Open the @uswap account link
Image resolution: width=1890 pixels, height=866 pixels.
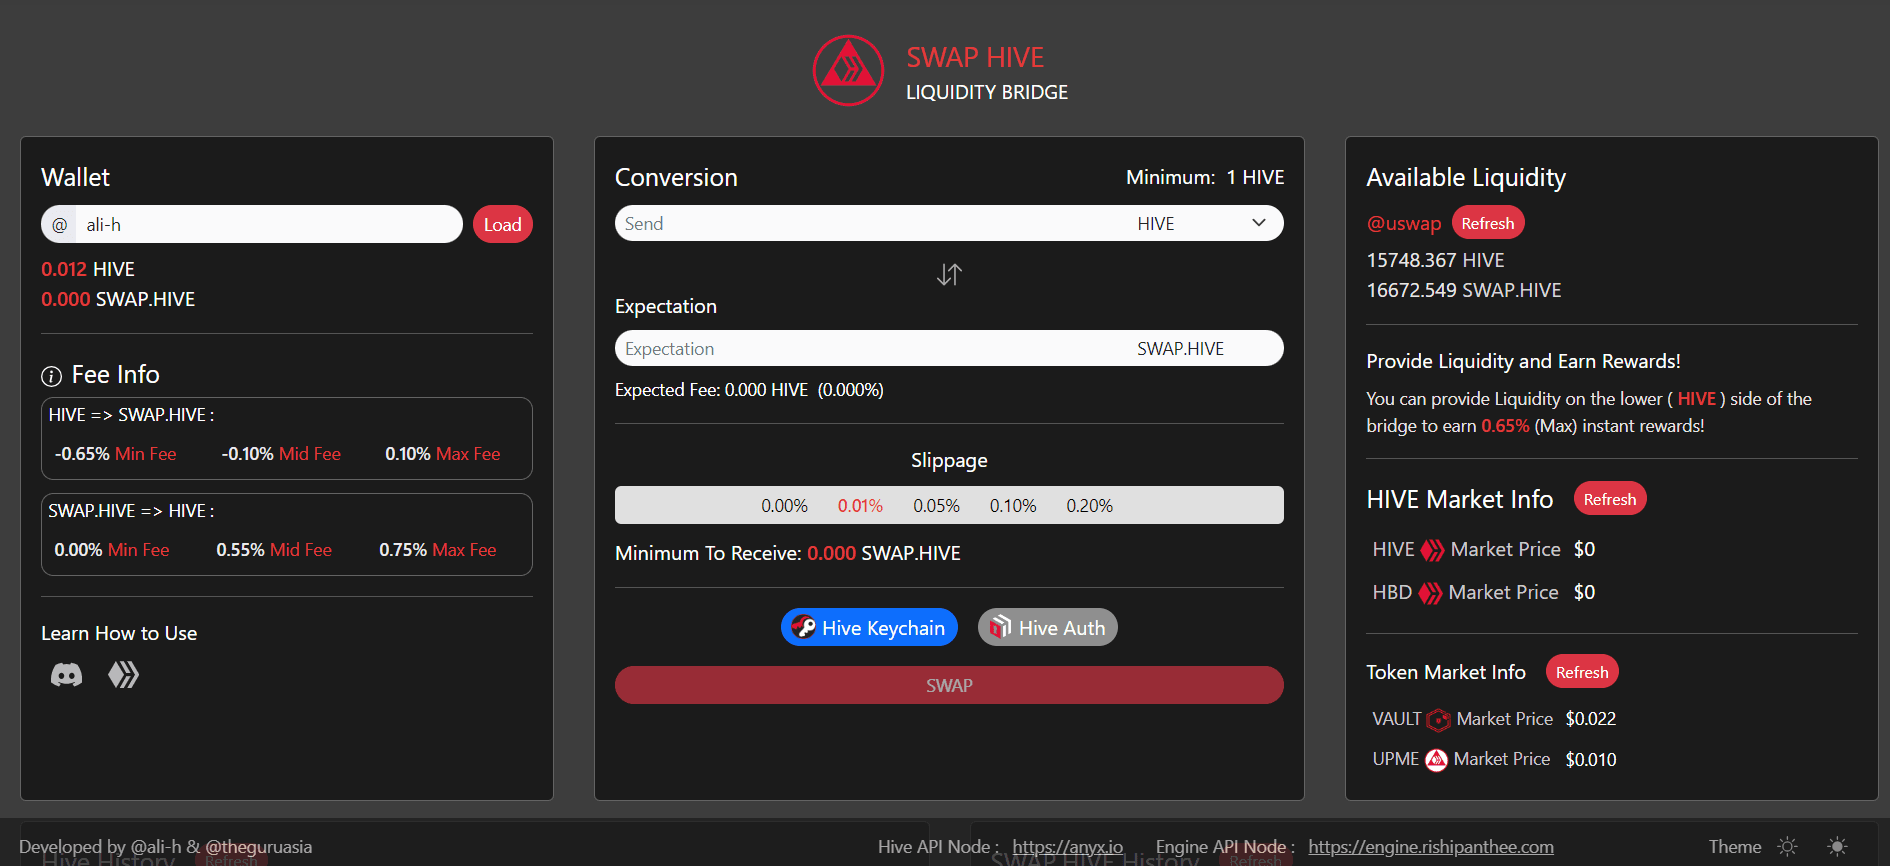[x=1404, y=224]
